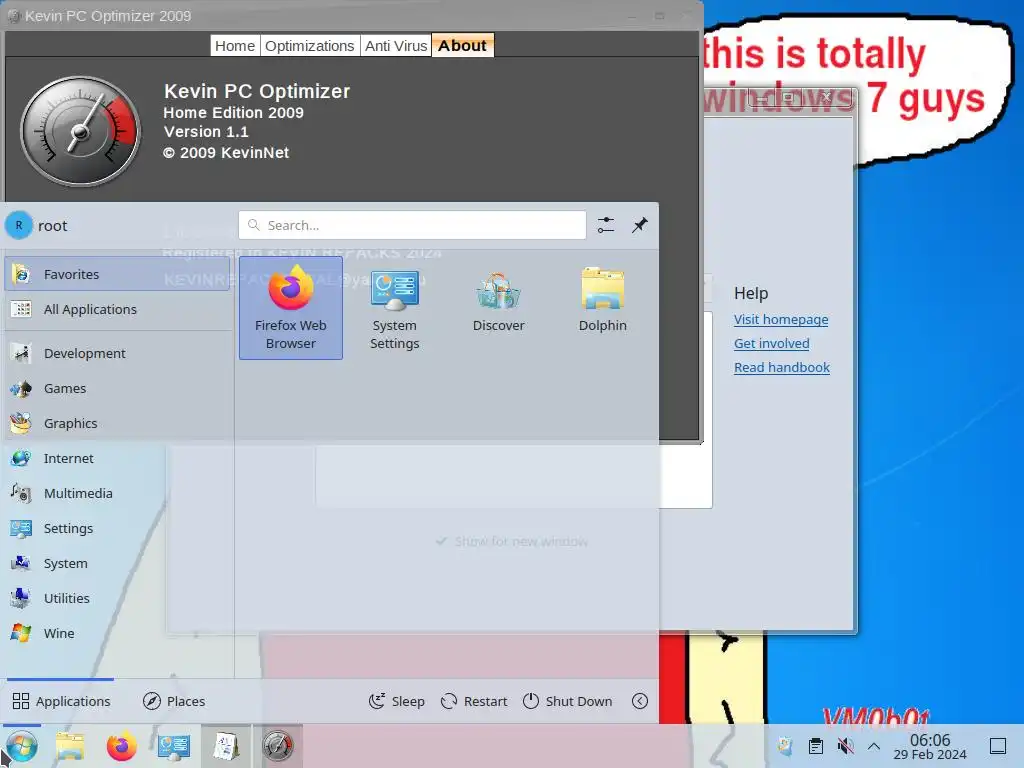
Task: Expand hidden system tray icons arrow
Action: (x=874, y=746)
